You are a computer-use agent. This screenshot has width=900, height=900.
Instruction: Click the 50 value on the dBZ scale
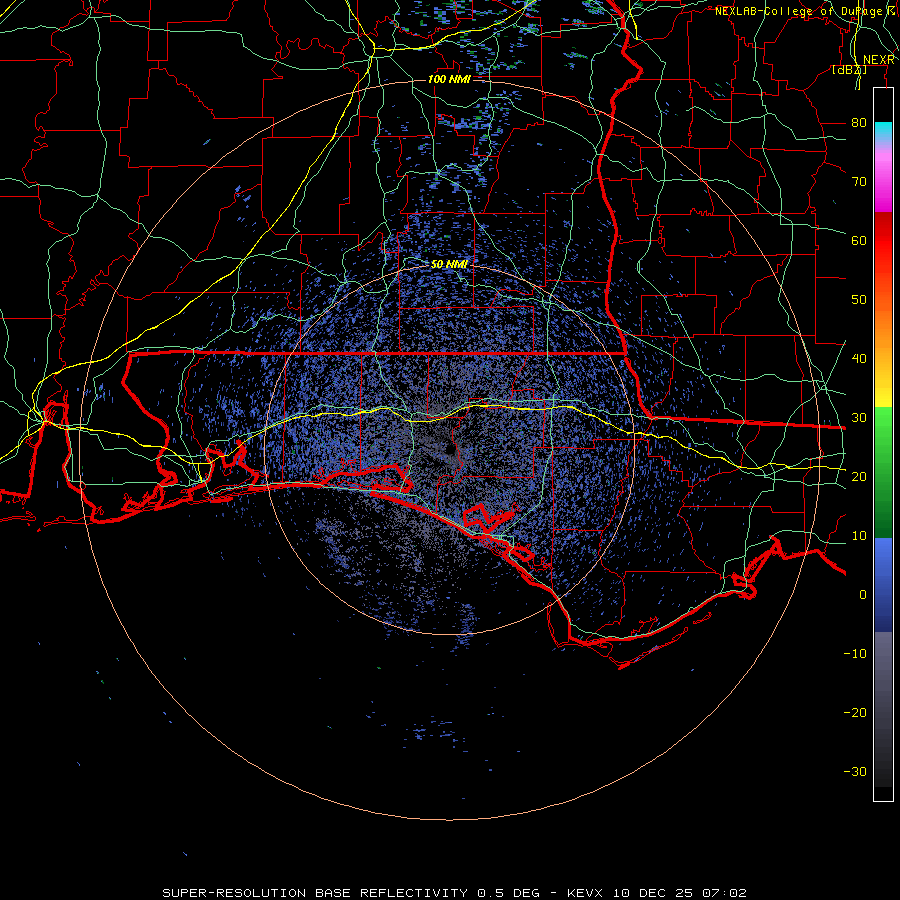(859, 300)
